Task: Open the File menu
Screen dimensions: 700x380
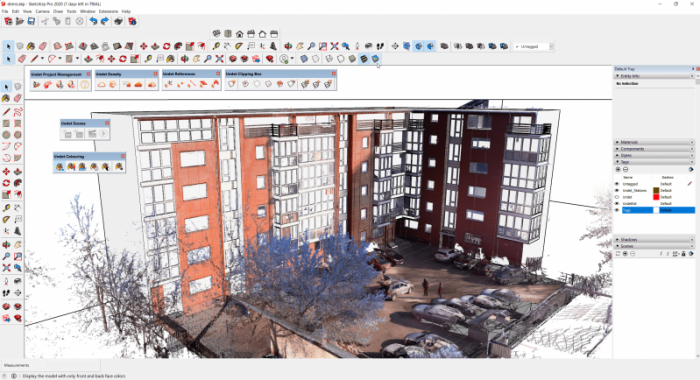Action: 5,11
